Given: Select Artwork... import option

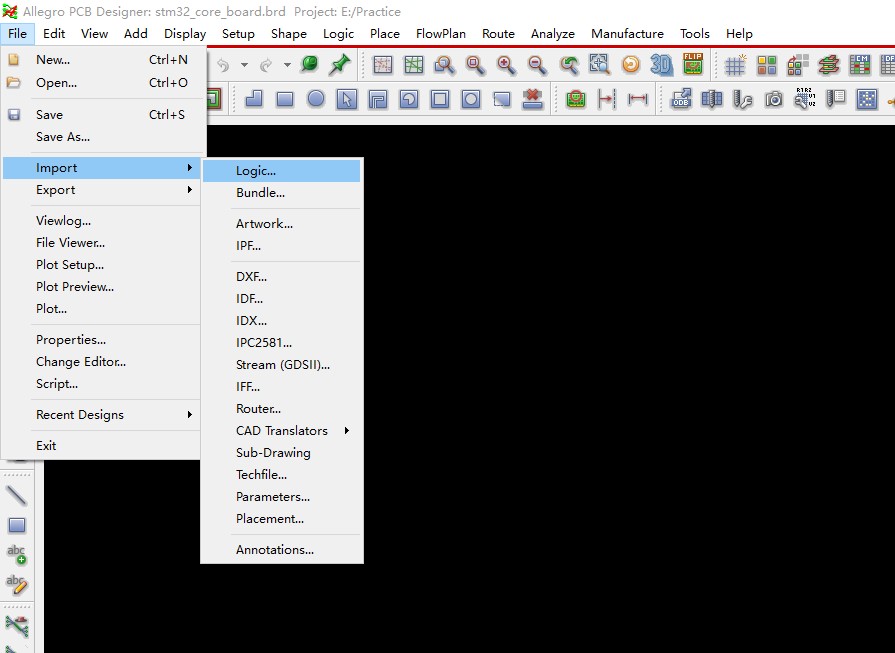Looking at the screenshot, I should tap(282, 224).
